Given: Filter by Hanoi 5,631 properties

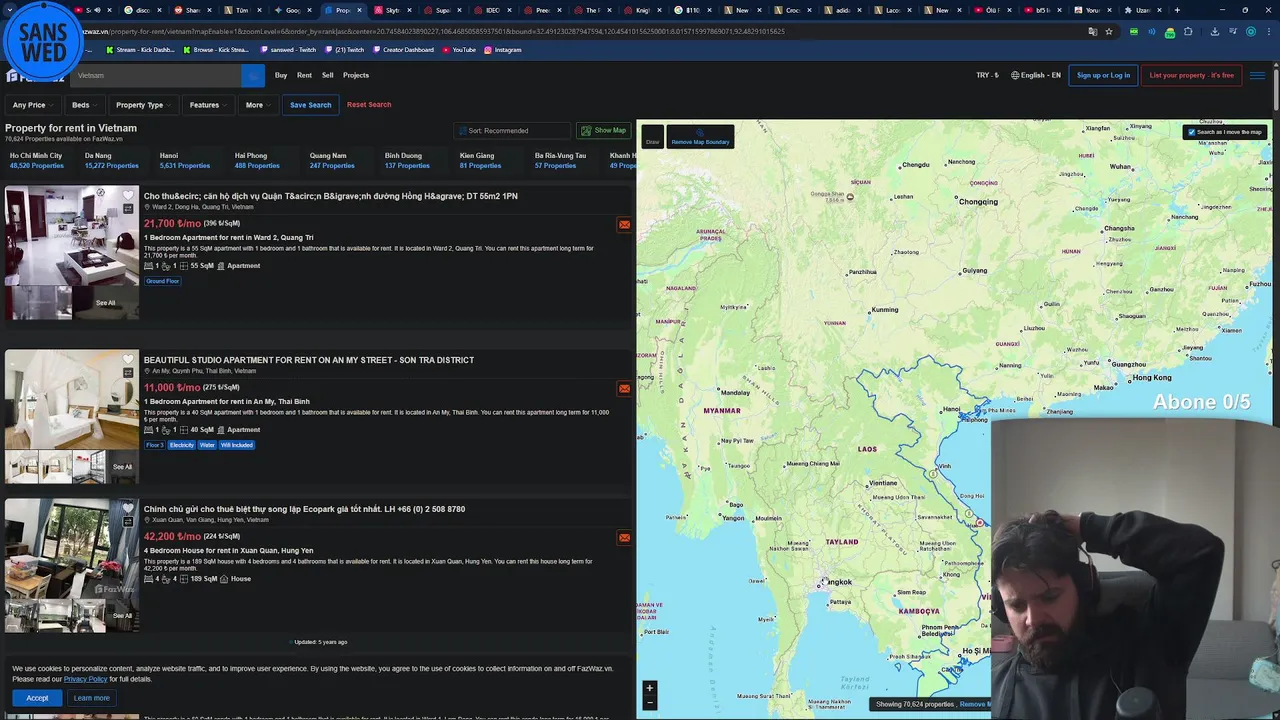Looking at the screenshot, I should coord(185,160).
